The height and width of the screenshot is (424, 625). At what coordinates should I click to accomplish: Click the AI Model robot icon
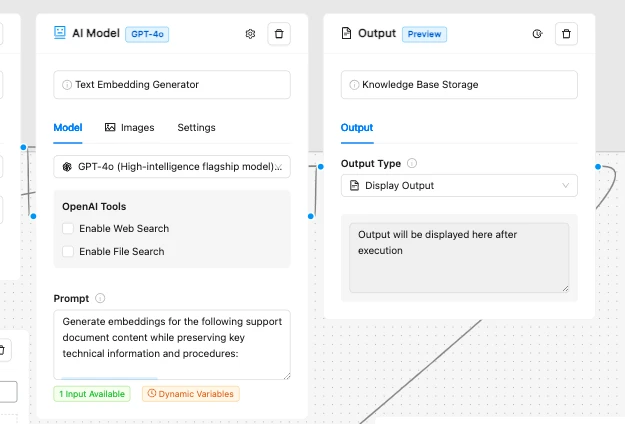point(61,33)
